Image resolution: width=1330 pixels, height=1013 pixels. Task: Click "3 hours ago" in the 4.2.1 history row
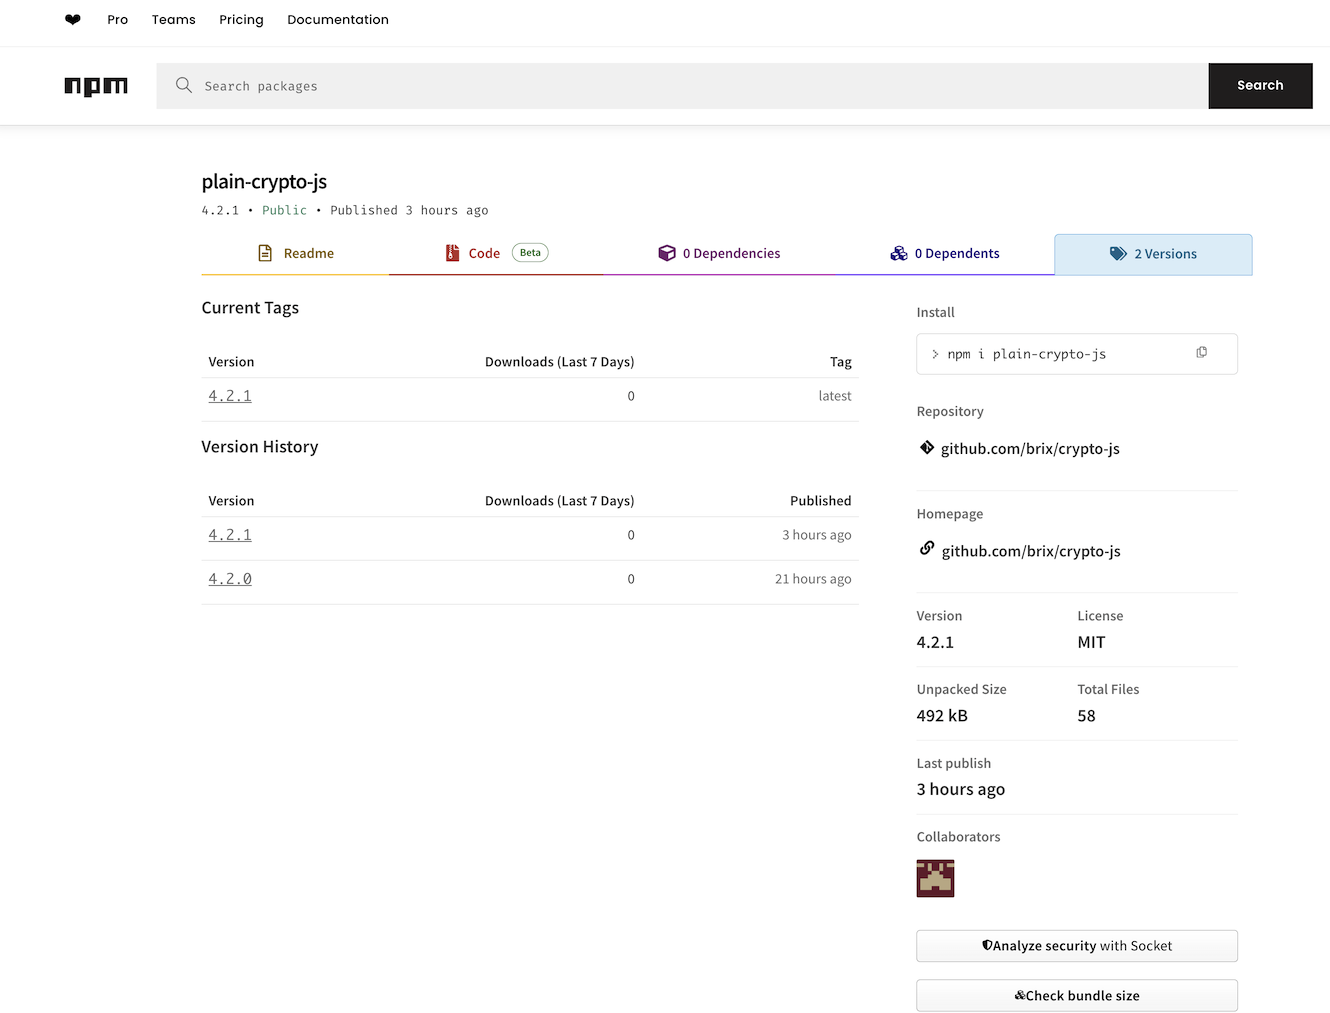[x=817, y=535]
